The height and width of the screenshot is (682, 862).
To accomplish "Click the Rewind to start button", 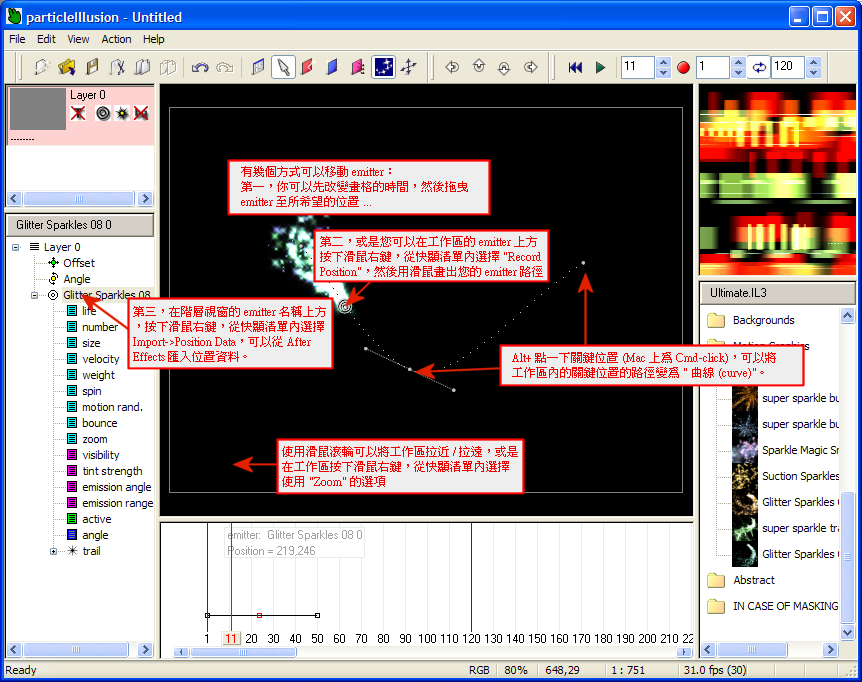I will (575, 68).
